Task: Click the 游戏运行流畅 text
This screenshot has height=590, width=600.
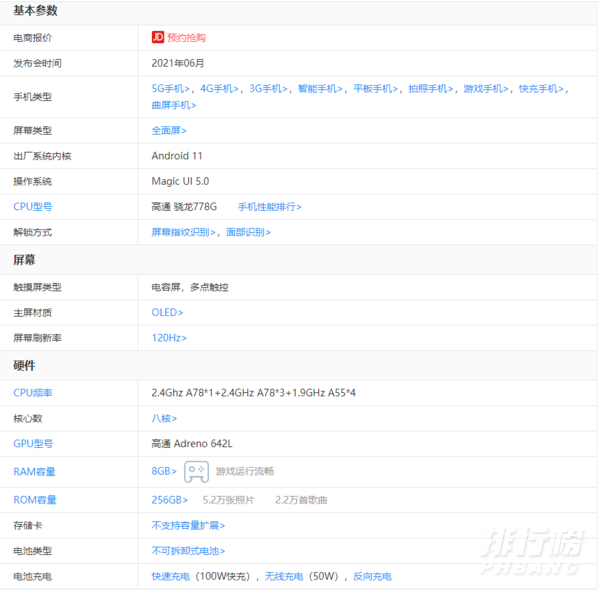Action: [245, 471]
